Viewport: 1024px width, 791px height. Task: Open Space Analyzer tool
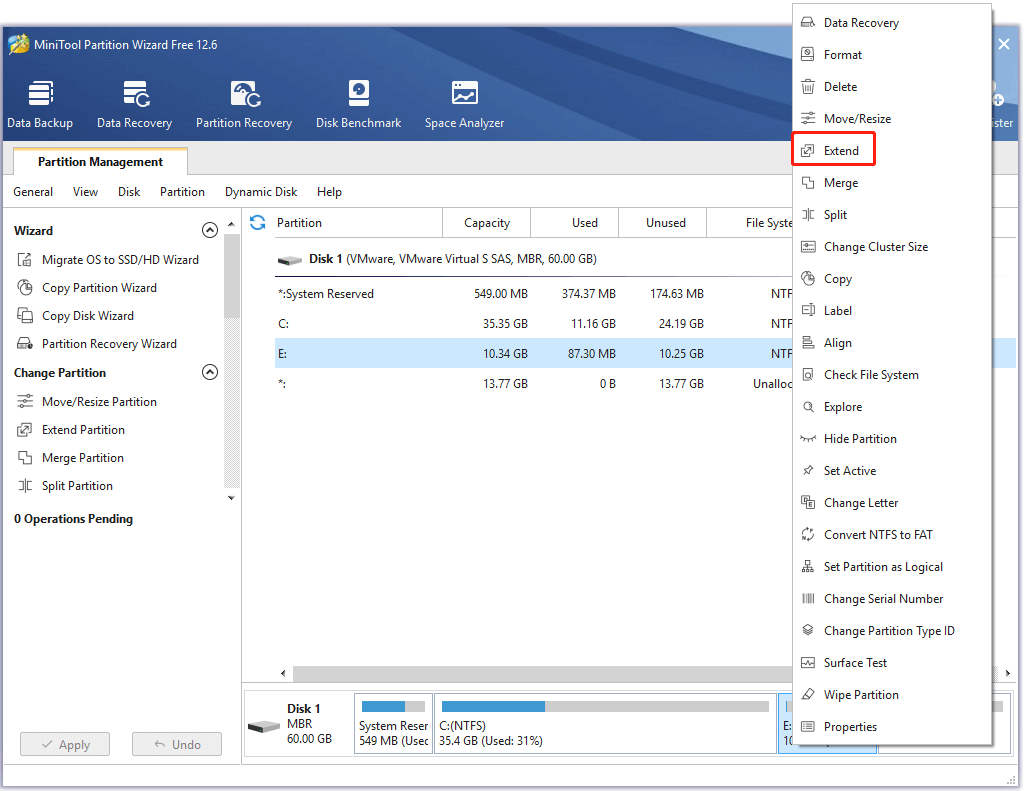point(464,104)
